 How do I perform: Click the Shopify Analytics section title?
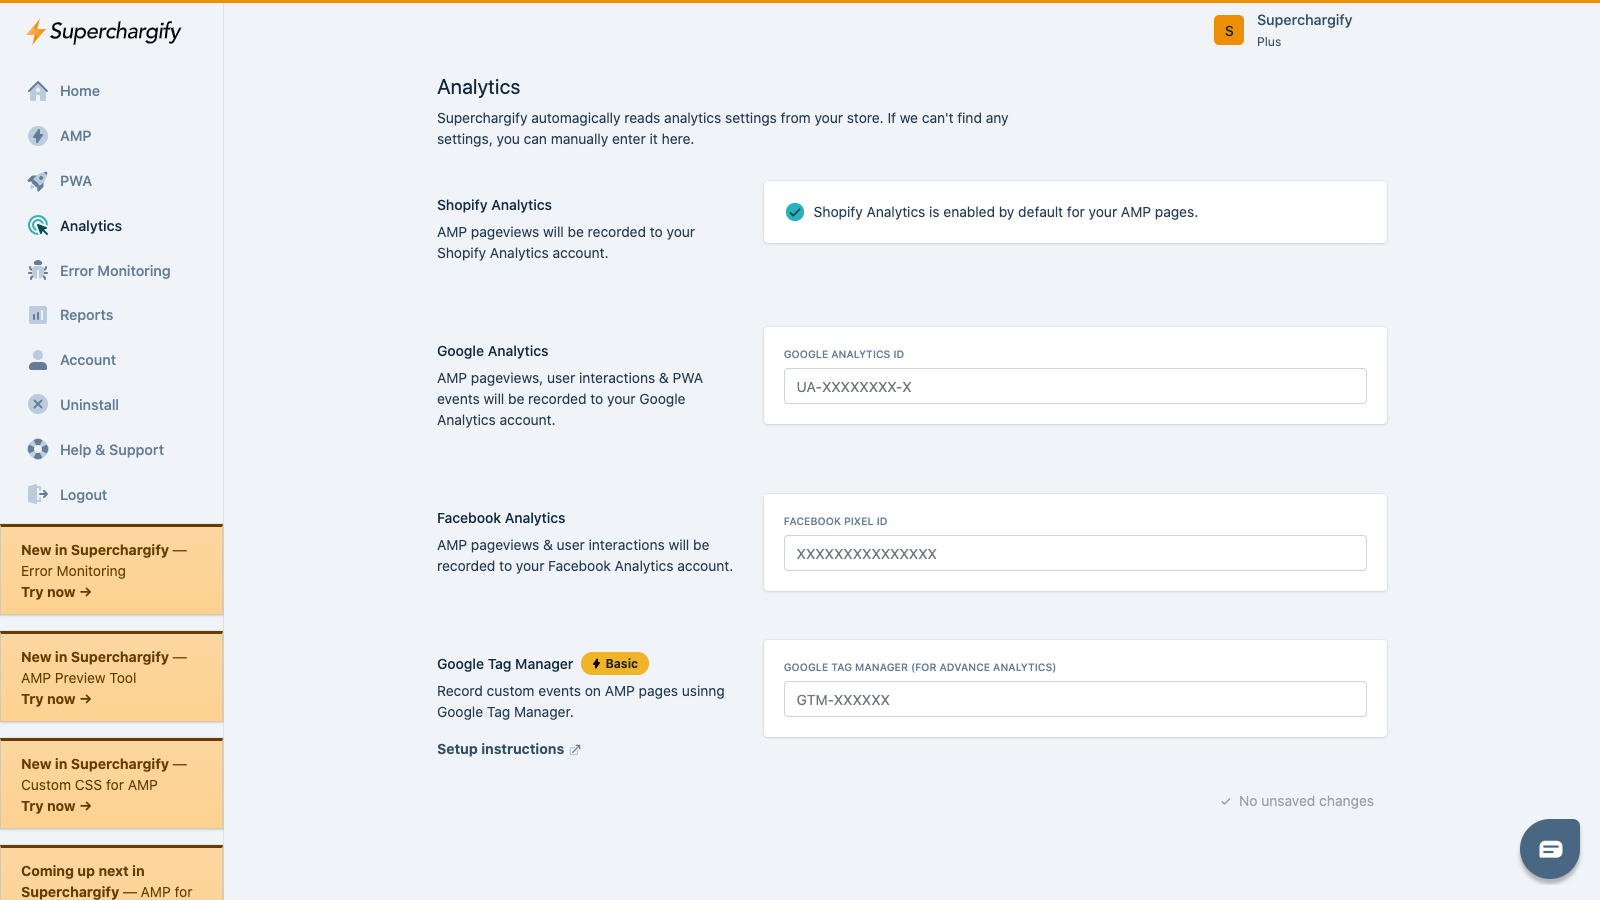[494, 205]
